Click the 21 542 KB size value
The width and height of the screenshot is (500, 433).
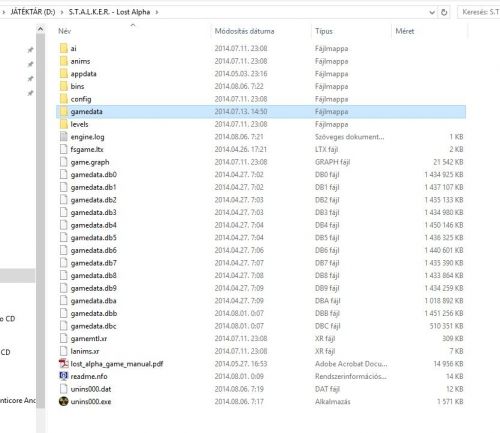(x=448, y=162)
